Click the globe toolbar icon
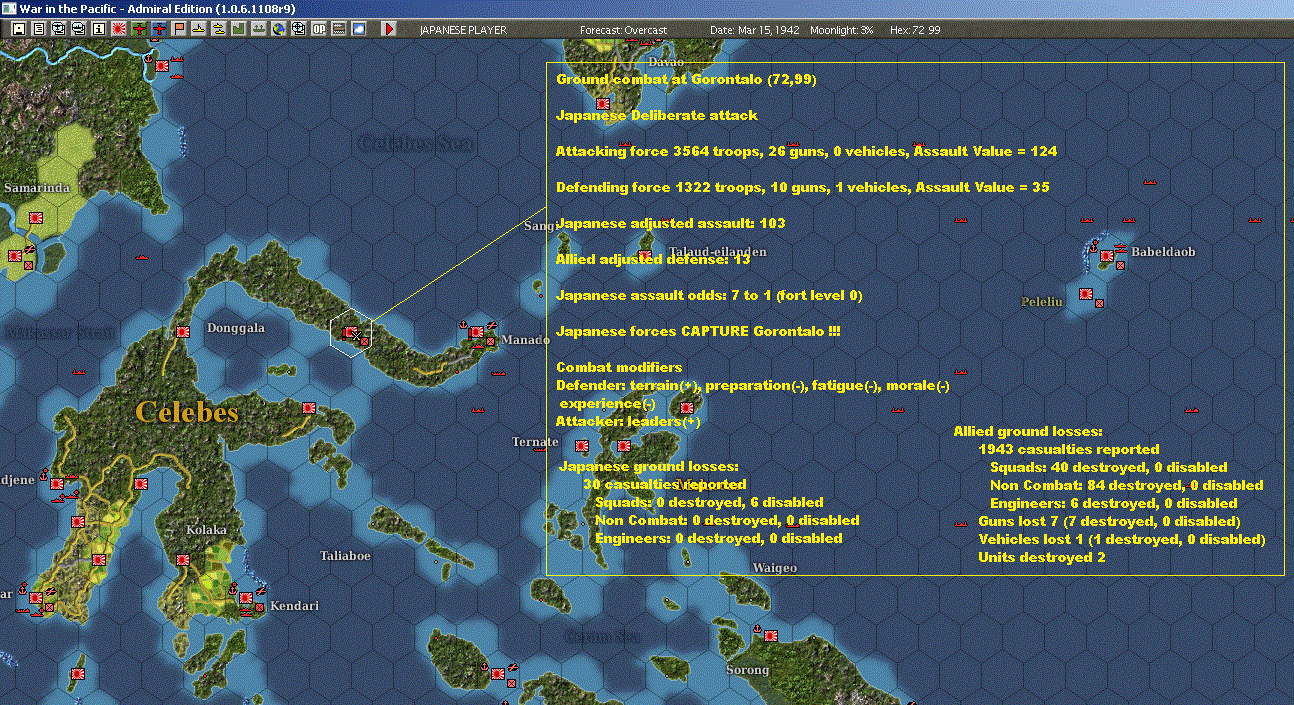 [x=279, y=29]
